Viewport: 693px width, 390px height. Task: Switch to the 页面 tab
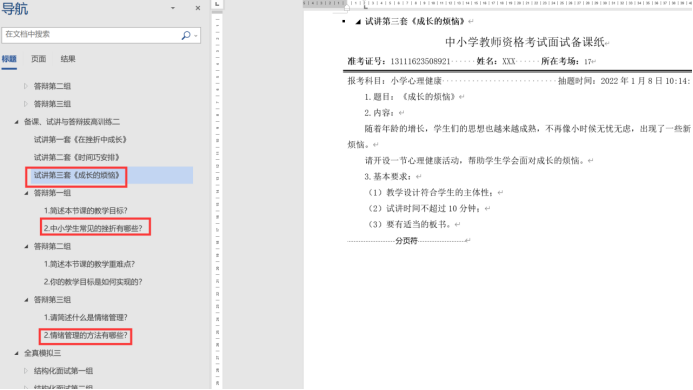coord(38,59)
